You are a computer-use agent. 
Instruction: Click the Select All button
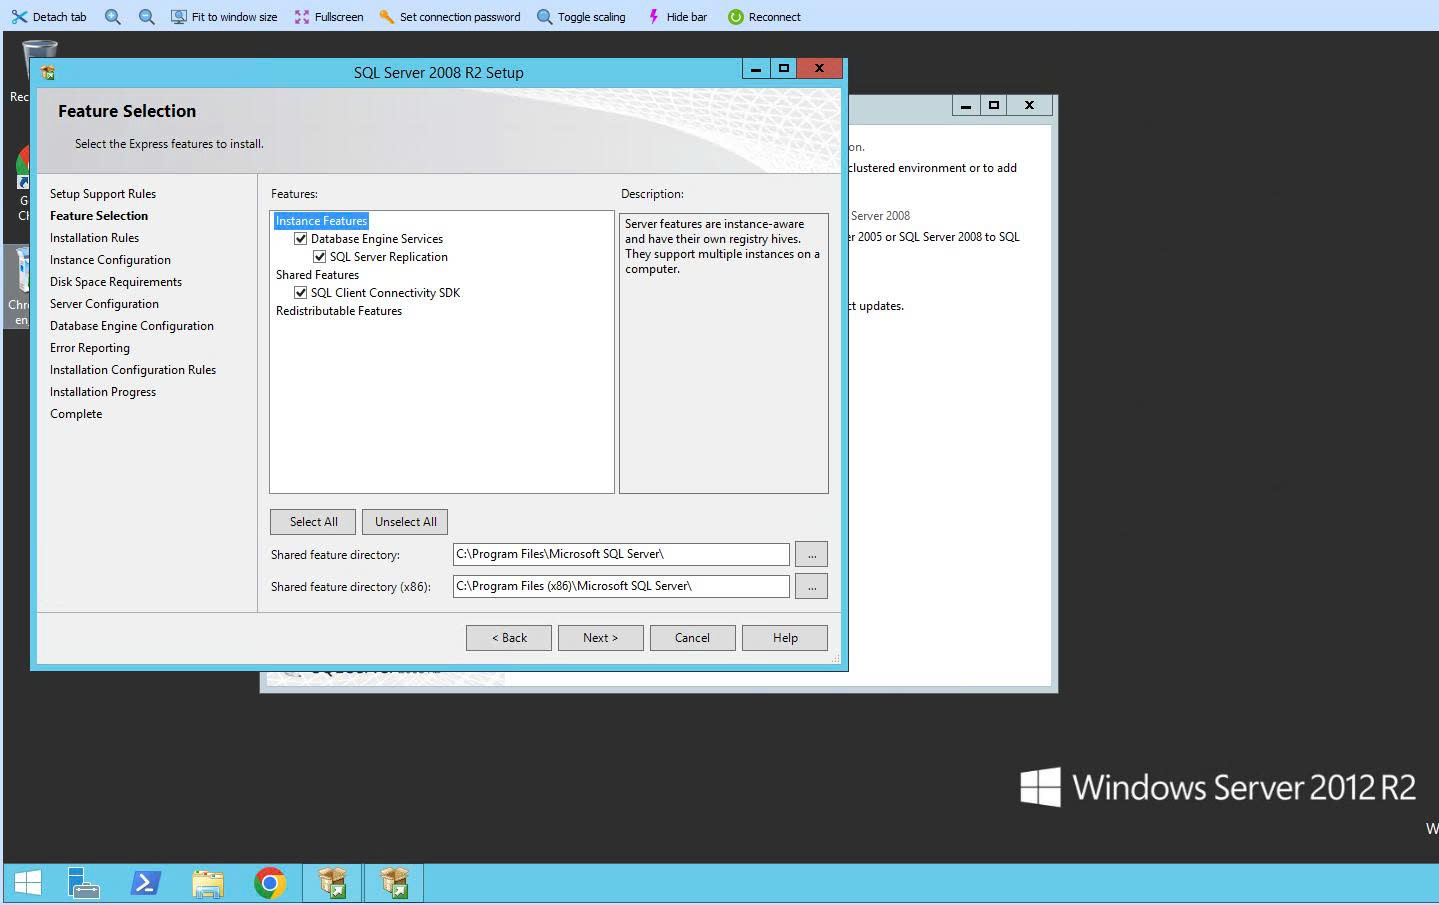click(x=313, y=522)
